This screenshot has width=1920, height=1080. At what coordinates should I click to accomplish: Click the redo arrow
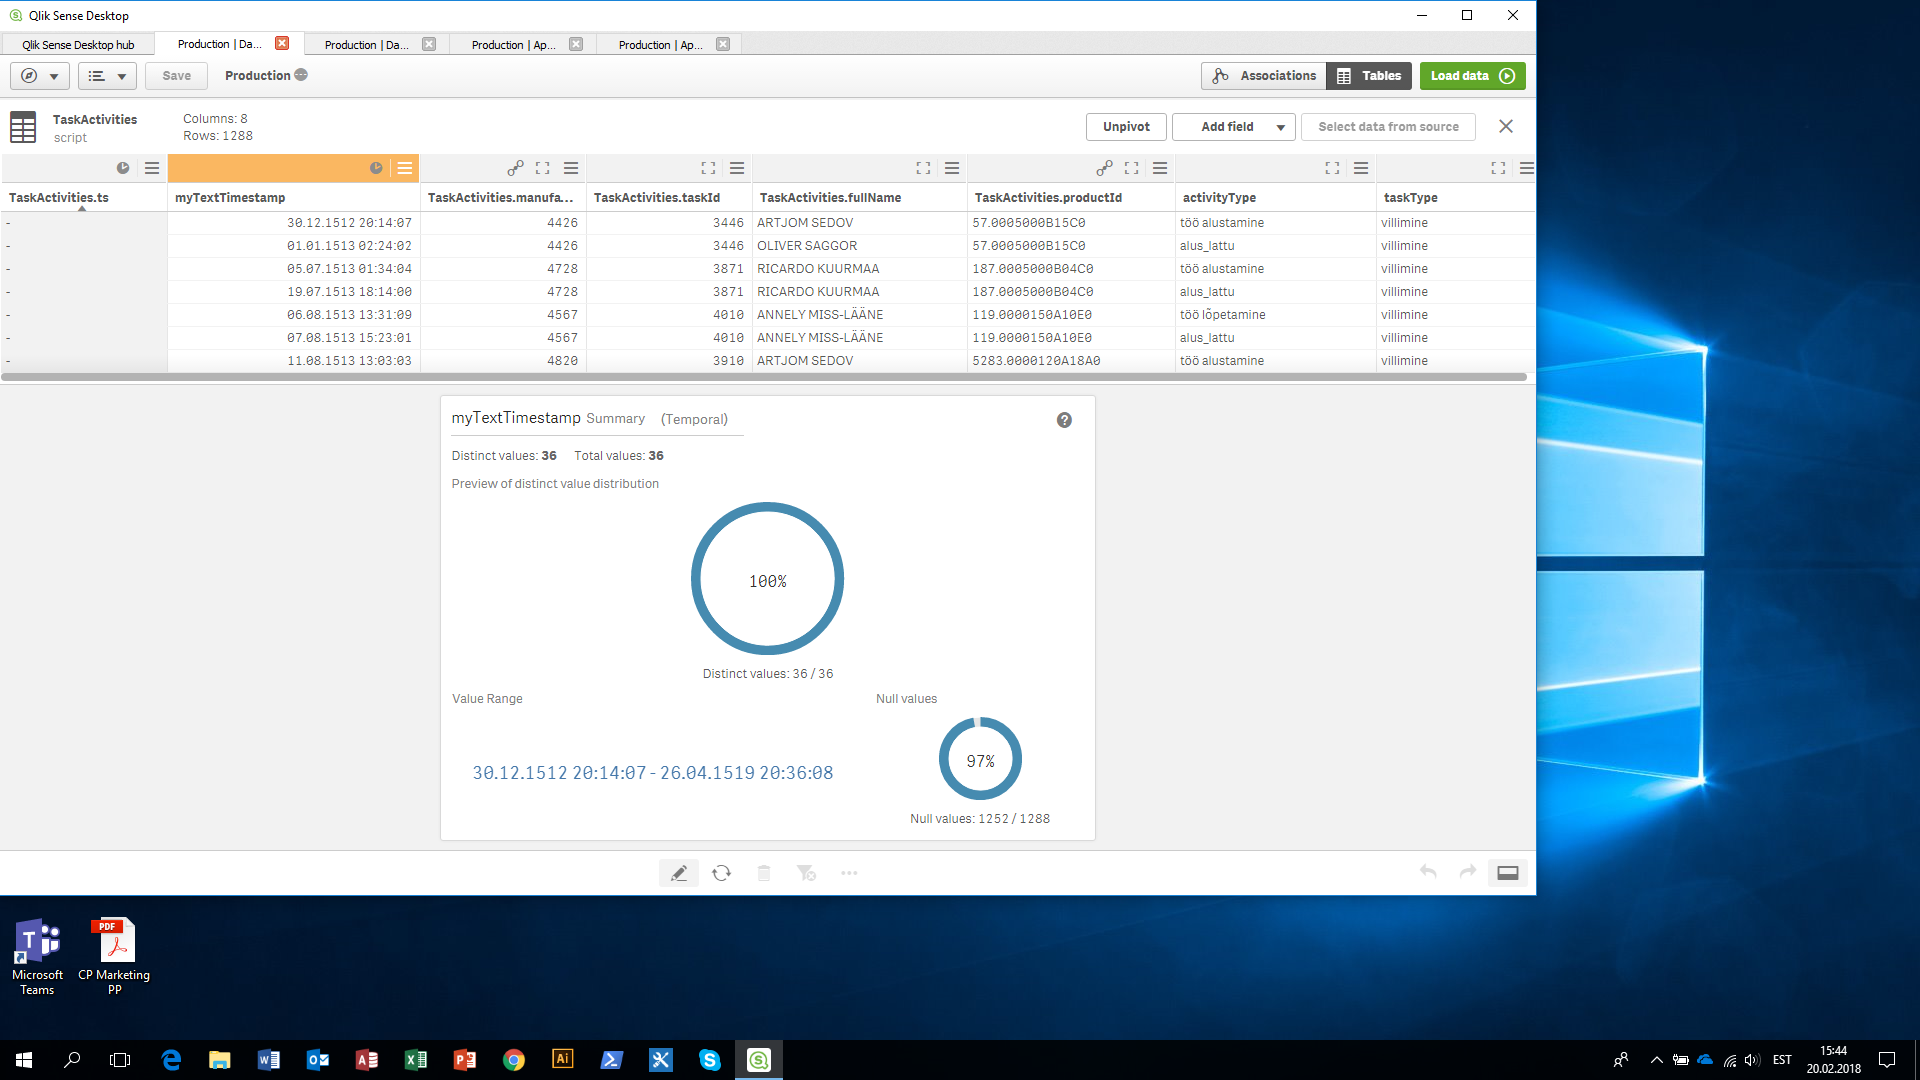1467,872
